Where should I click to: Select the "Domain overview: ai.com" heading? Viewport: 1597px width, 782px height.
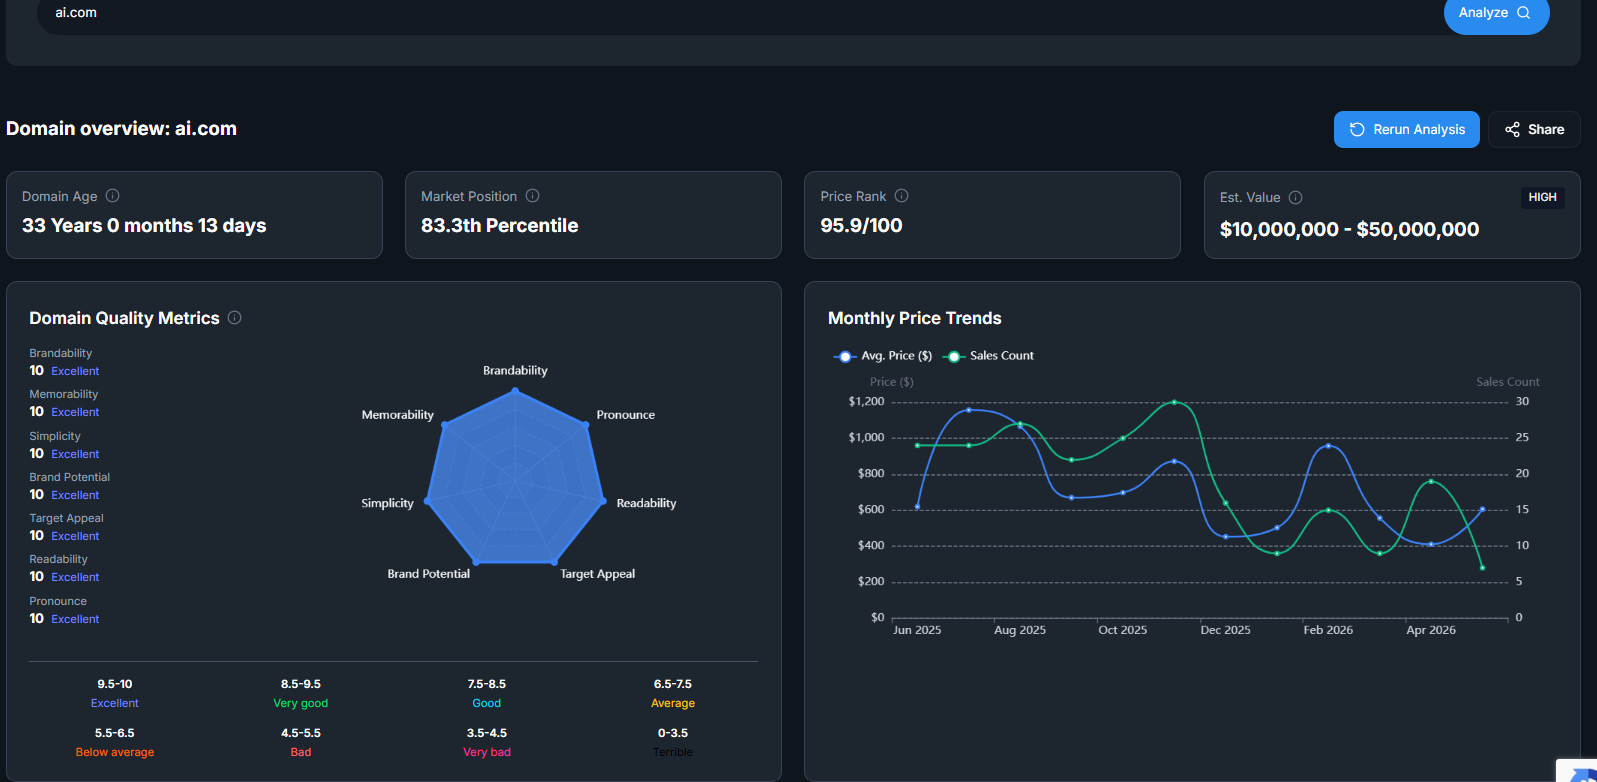click(122, 128)
